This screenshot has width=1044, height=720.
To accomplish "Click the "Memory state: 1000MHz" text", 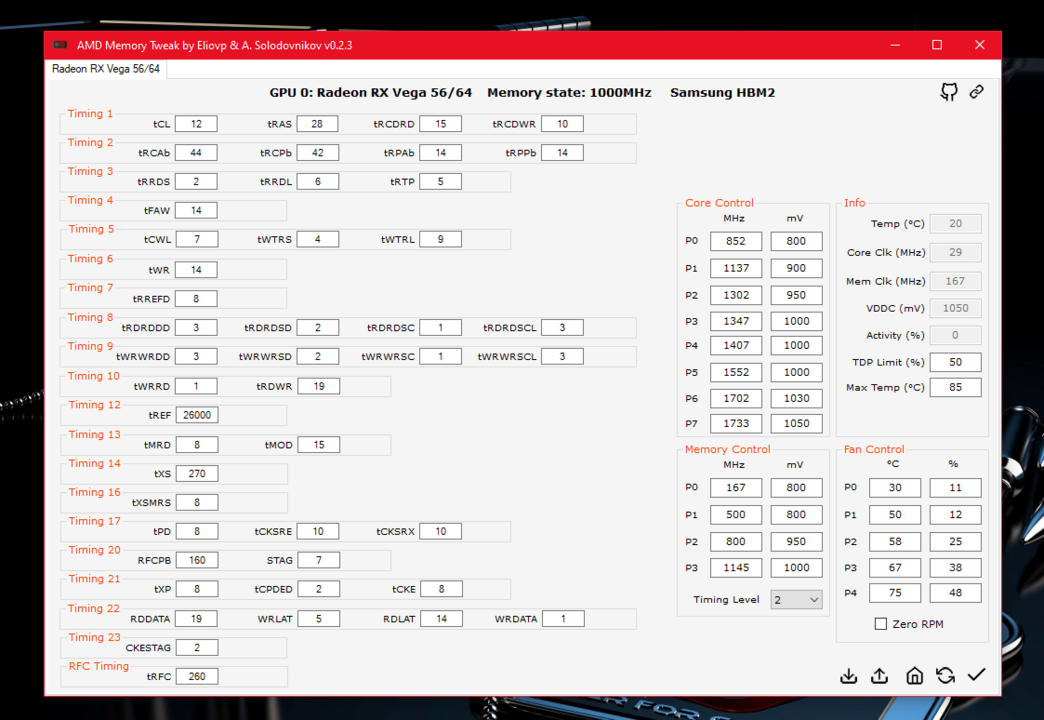I will point(569,93).
